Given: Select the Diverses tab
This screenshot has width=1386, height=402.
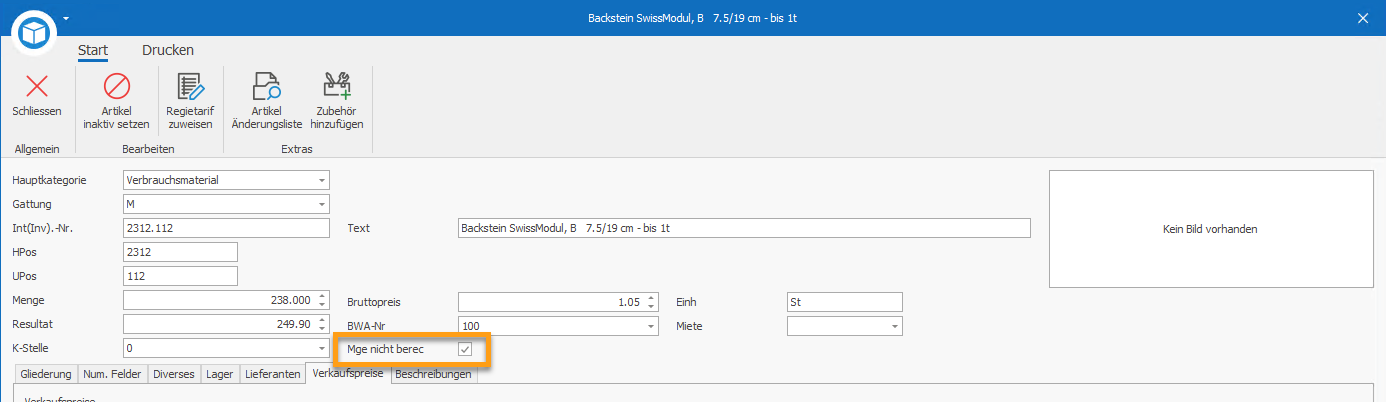Looking at the screenshot, I should click(174, 374).
